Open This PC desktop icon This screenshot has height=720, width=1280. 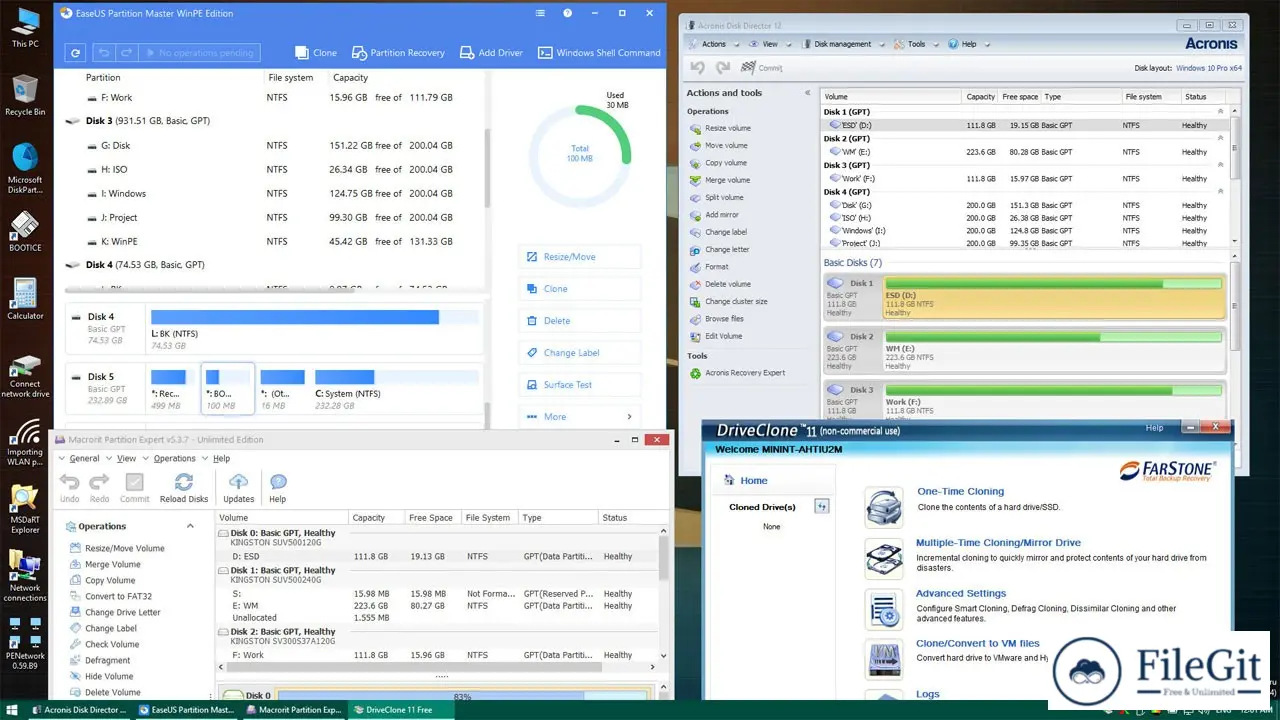pos(25,28)
